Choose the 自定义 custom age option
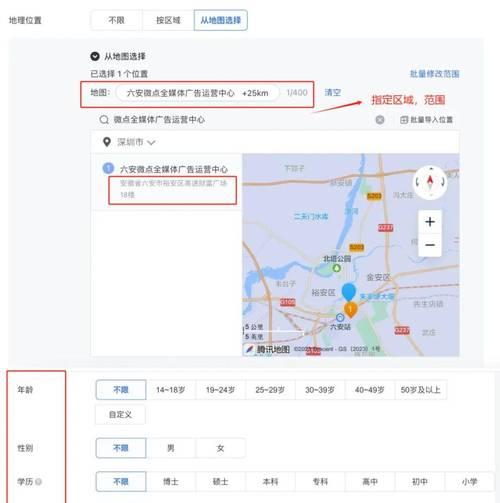 [x=120, y=415]
